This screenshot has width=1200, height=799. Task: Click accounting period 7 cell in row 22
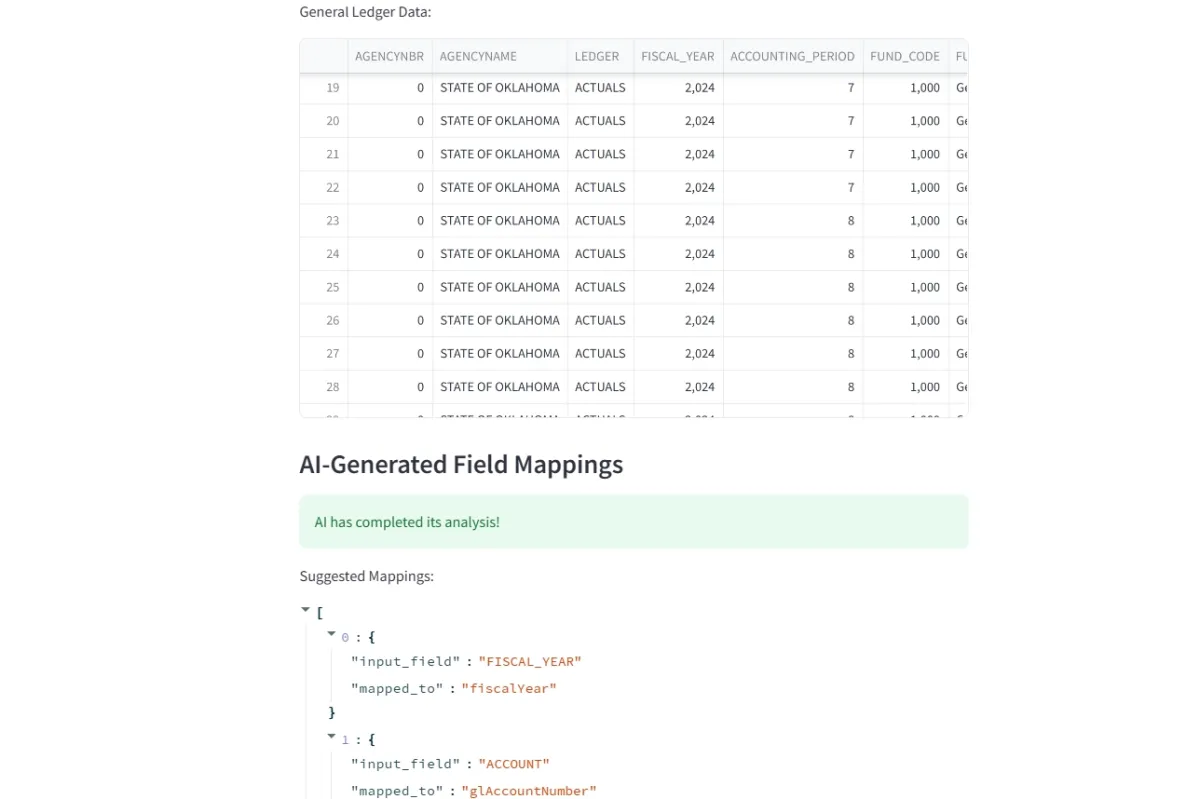793,187
